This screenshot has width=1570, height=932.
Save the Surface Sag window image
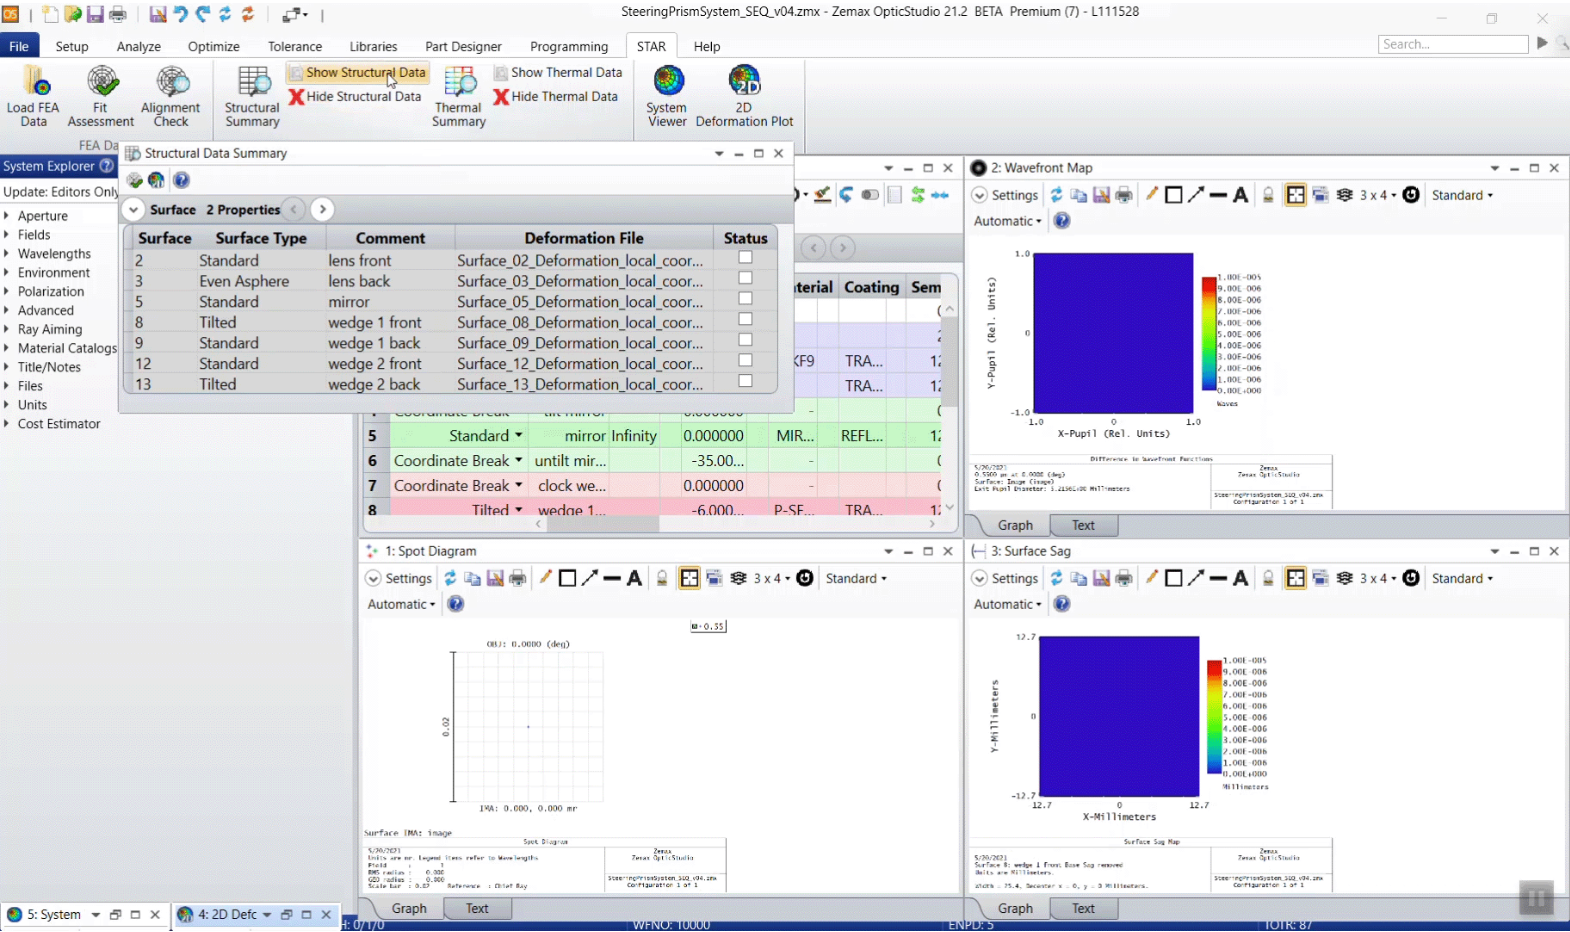[x=1101, y=578]
